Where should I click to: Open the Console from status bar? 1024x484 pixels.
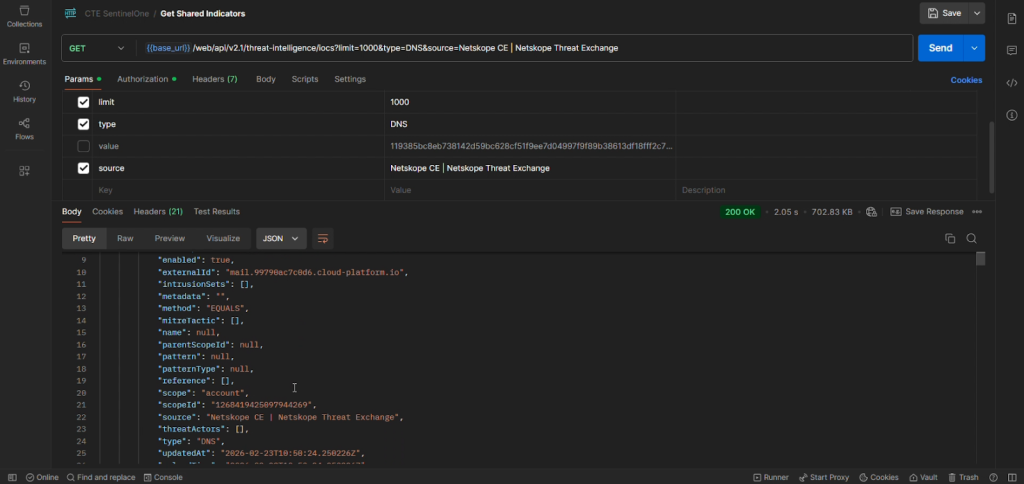click(163, 477)
